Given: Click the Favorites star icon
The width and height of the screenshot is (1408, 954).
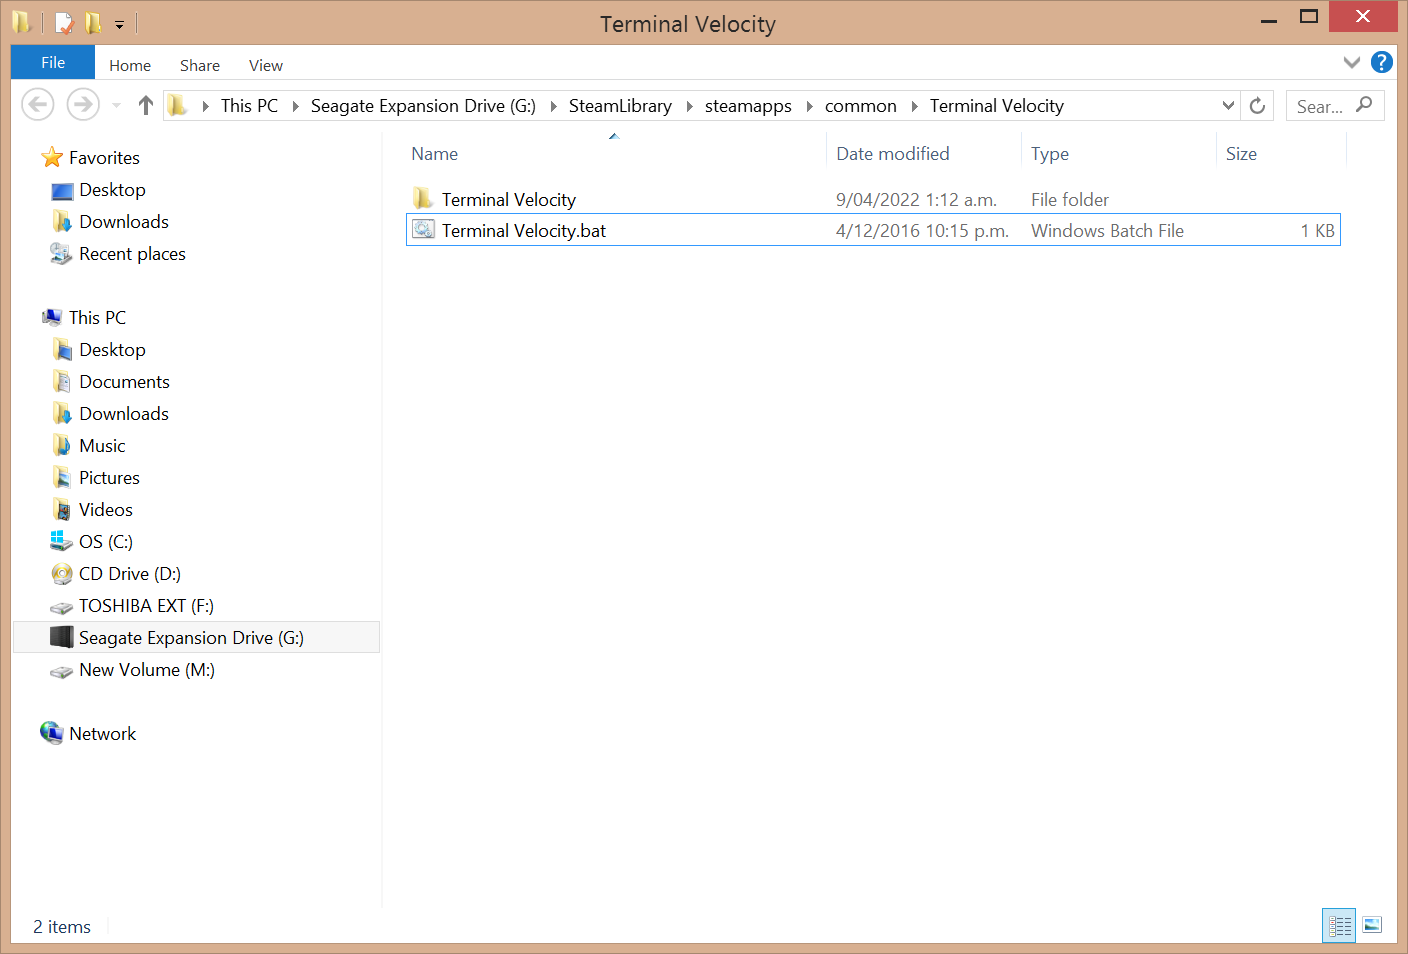Looking at the screenshot, I should [x=52, y=157].
